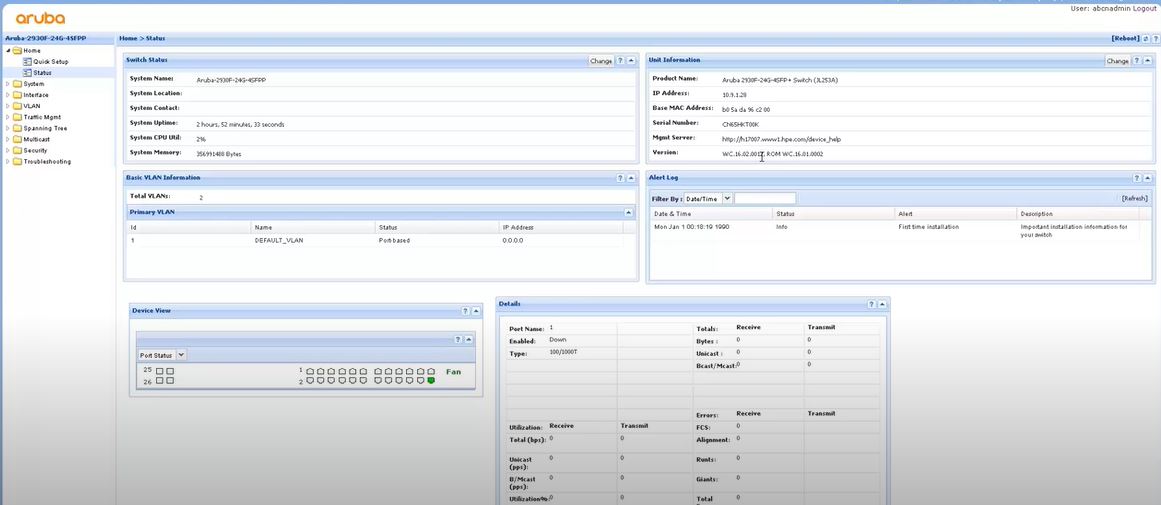Image resolution: width=1161 pixels, height=505 pixels.
Task: Open help for the Alert Log panel
Action: point(1137,178)
